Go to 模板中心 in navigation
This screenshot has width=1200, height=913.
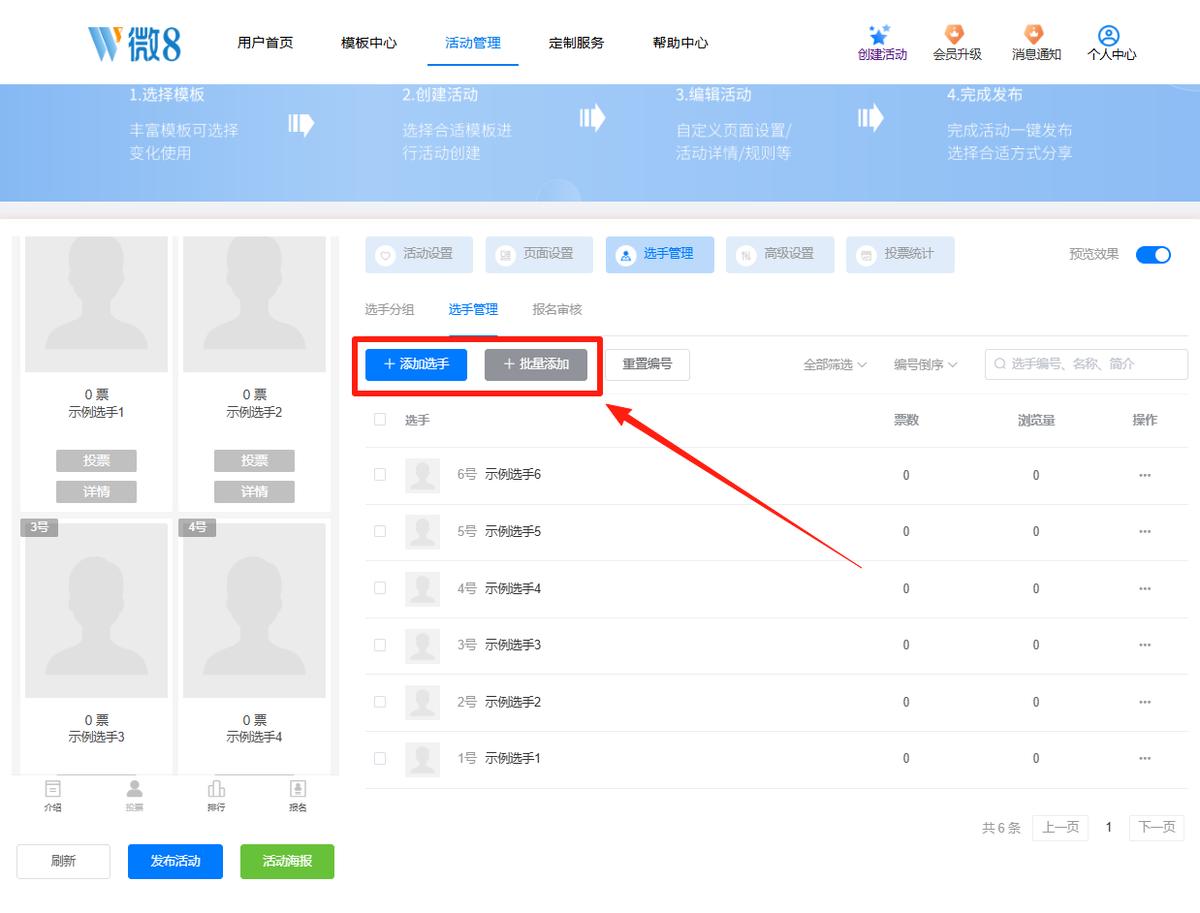pyautogui.click(x=369, y=43)
